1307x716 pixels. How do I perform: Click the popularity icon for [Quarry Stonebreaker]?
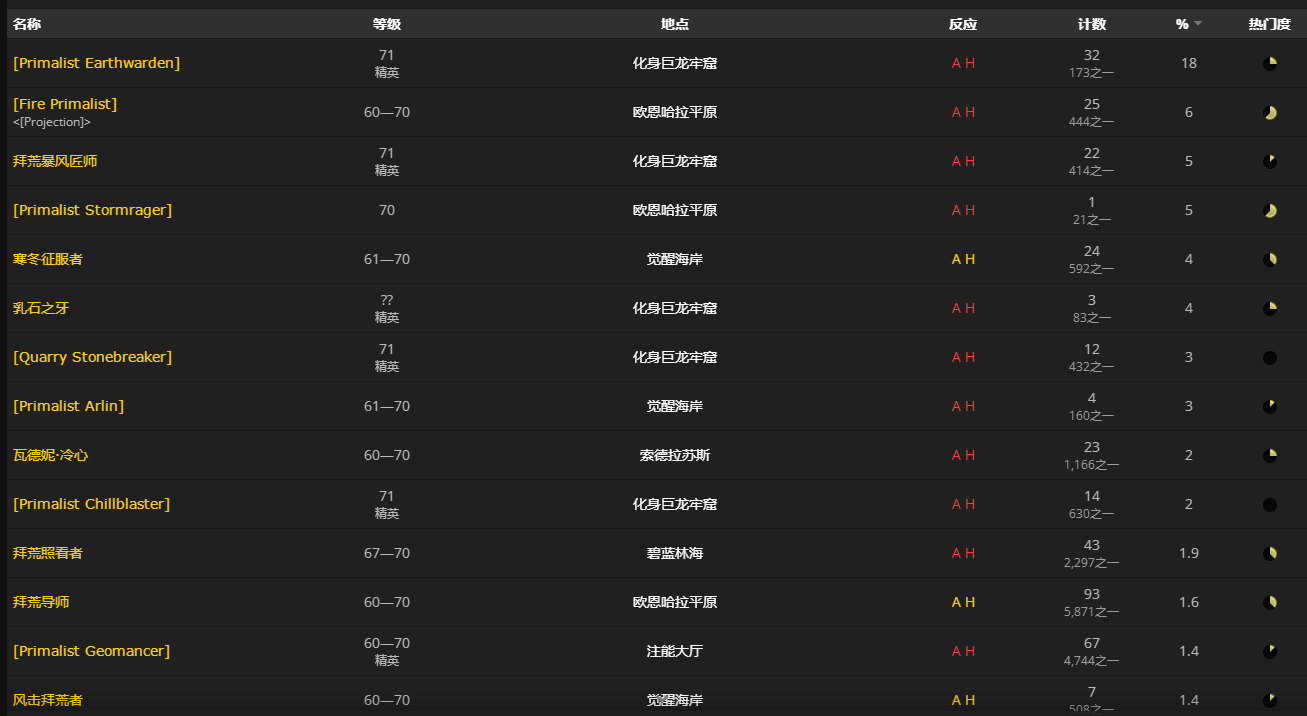coord(1271,357)
